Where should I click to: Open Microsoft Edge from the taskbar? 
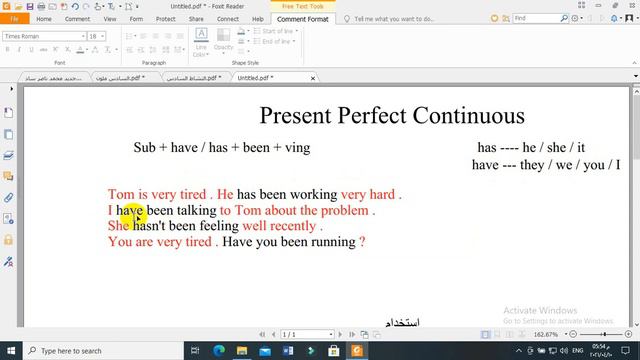click(x=219, y=351)
